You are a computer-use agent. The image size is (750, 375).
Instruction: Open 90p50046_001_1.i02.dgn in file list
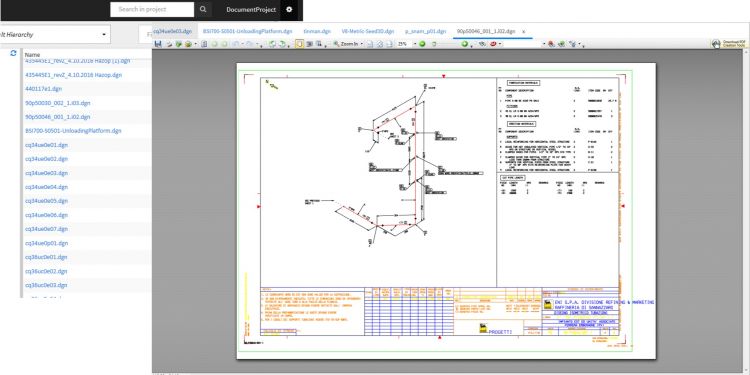tap(57, 117)
